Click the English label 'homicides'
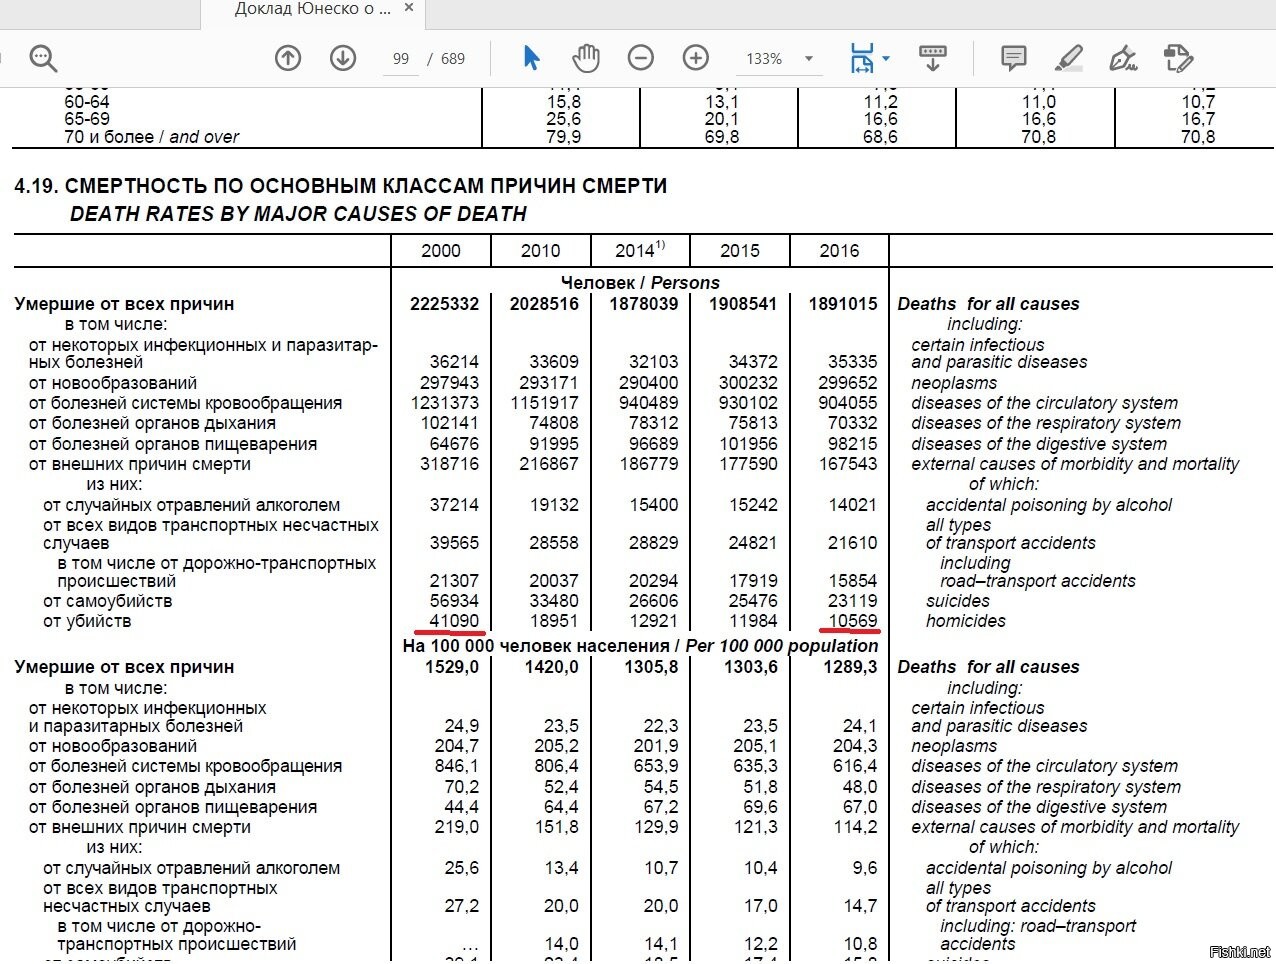1276x964 pixels. [966, 621]
